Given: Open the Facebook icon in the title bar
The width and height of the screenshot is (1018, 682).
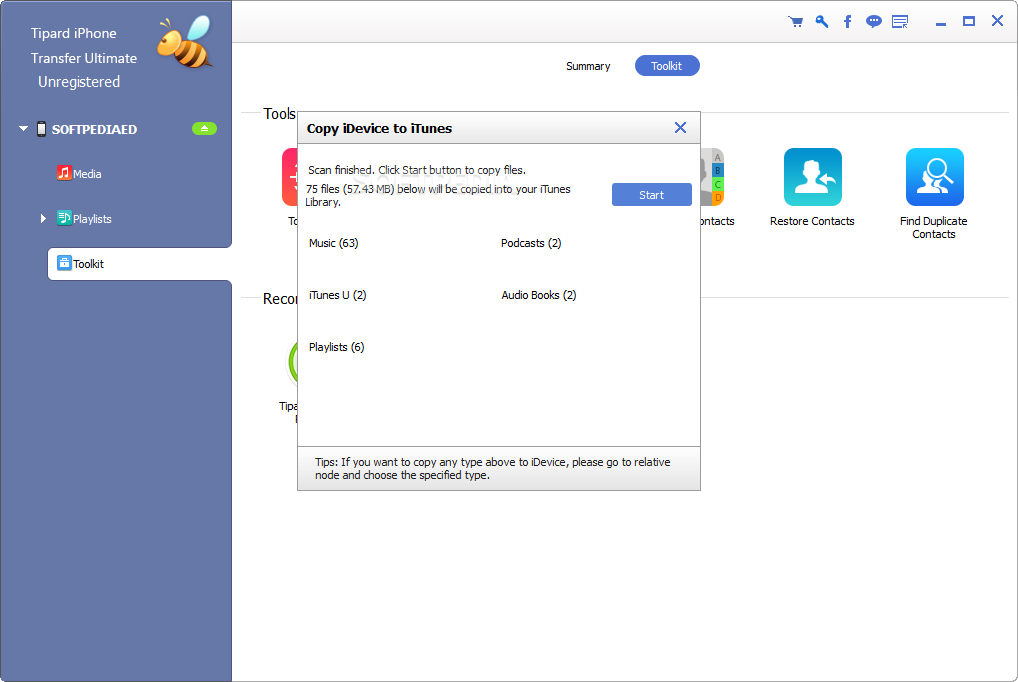Looking at the screenshot, I should (x=847, y=22).
